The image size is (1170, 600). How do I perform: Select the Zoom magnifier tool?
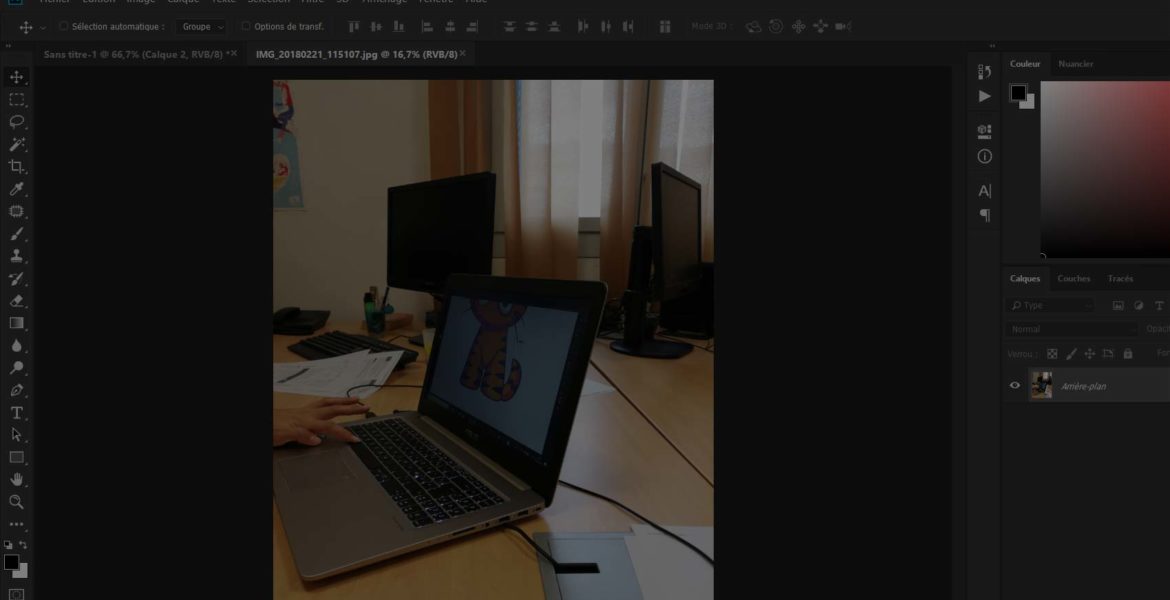click(x=17, y=502)
